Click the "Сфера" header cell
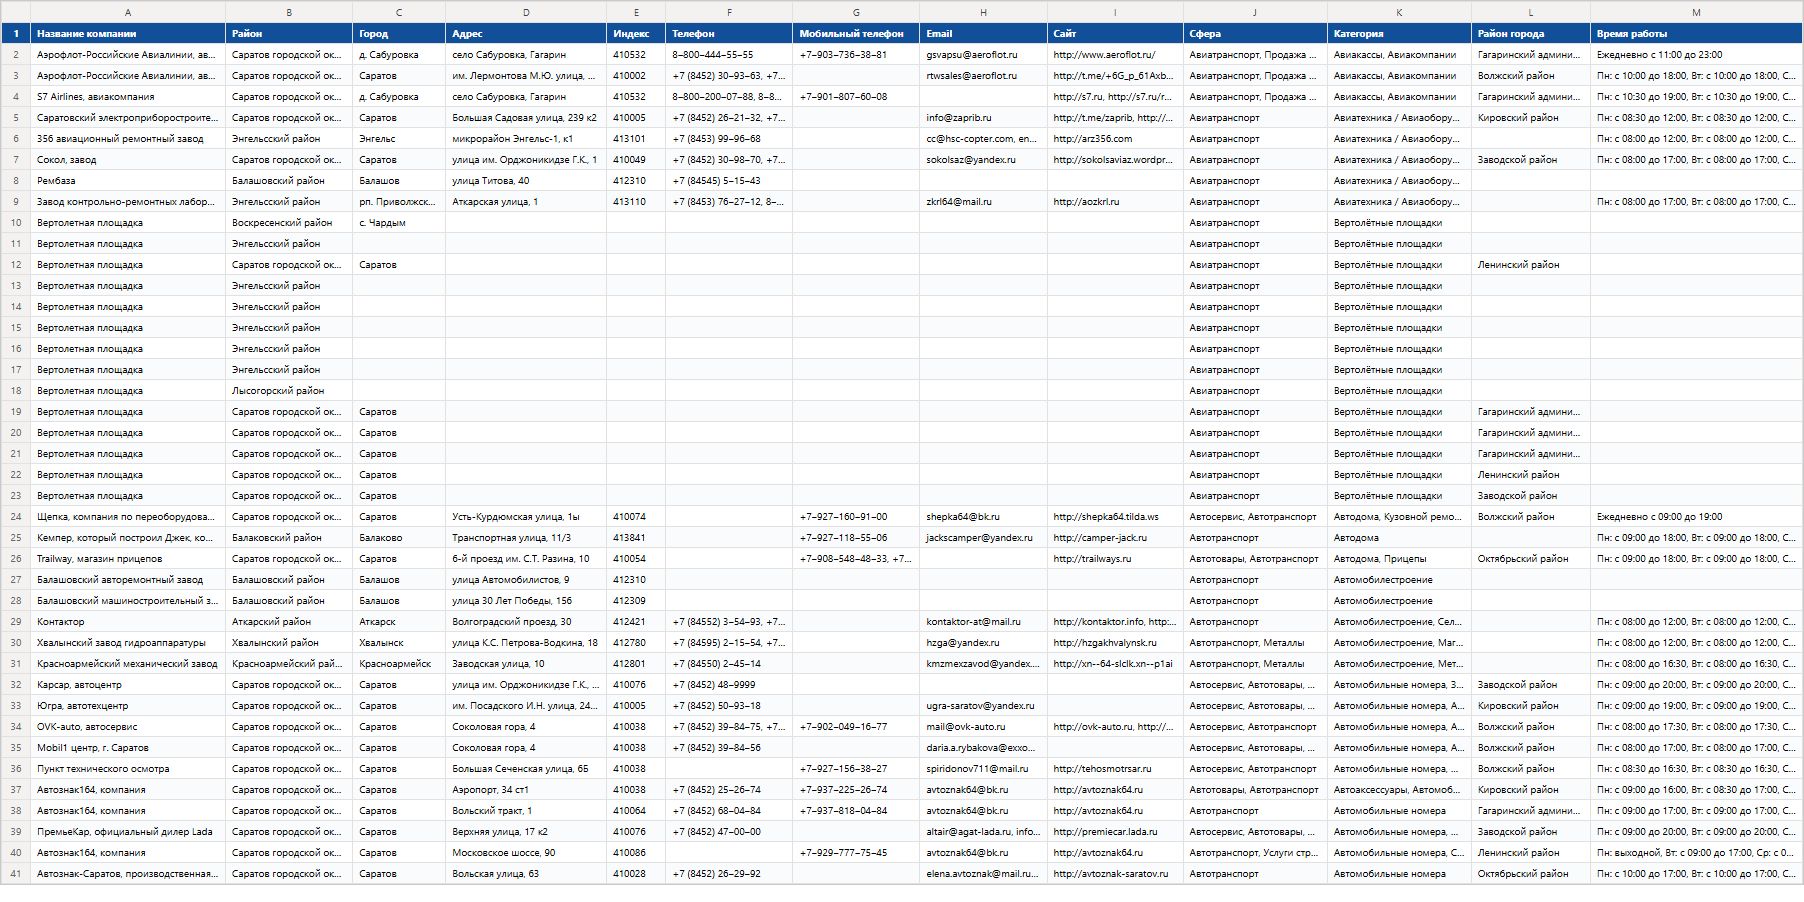The height and width of the screenshot is (902, 1804). click(x=1255, y=34)
